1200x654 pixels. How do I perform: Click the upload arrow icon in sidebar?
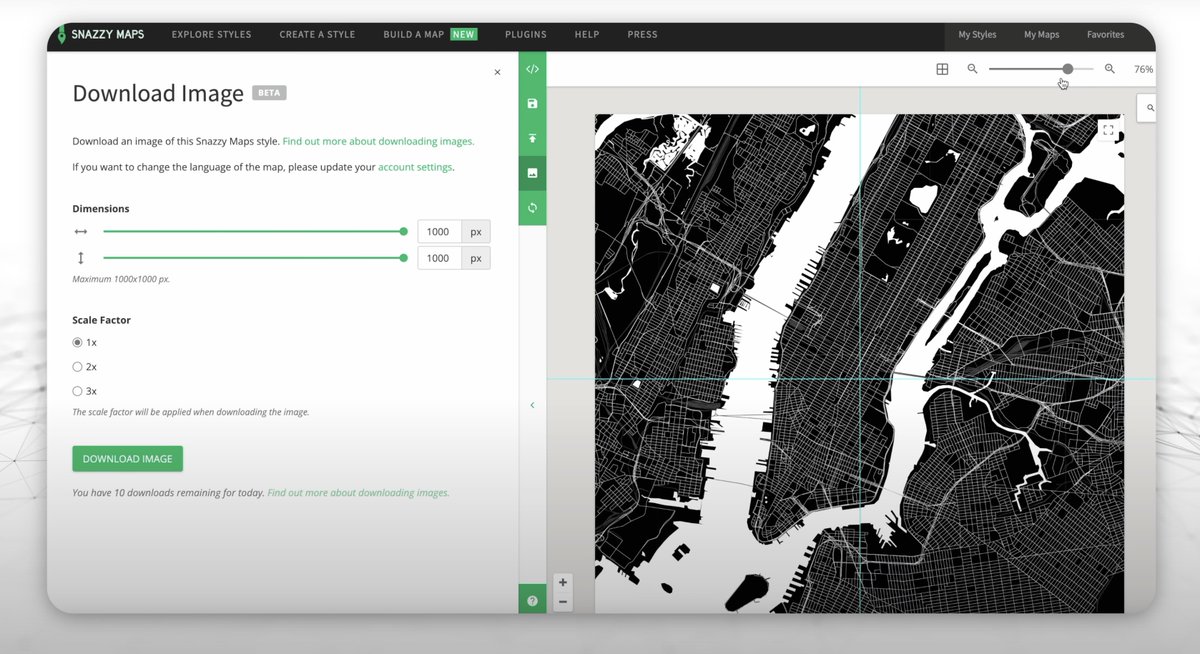pos(532,138)
